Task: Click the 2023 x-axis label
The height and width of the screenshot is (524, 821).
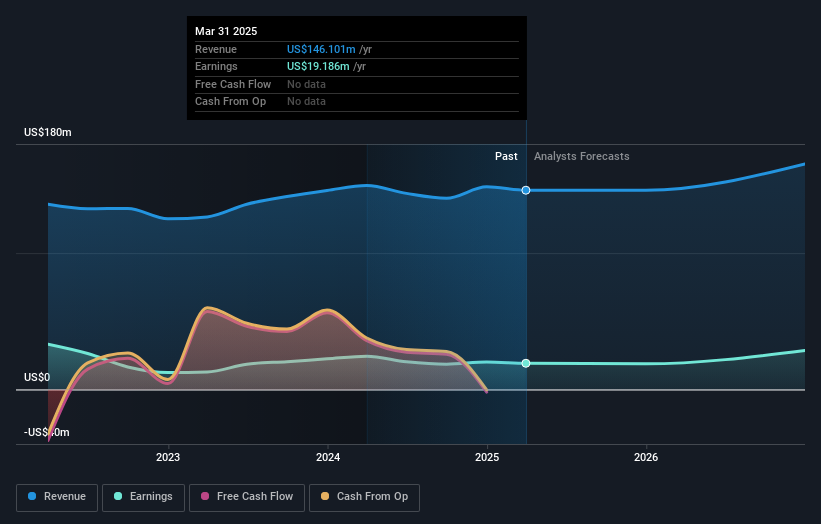Action: [x=168, y=458]
